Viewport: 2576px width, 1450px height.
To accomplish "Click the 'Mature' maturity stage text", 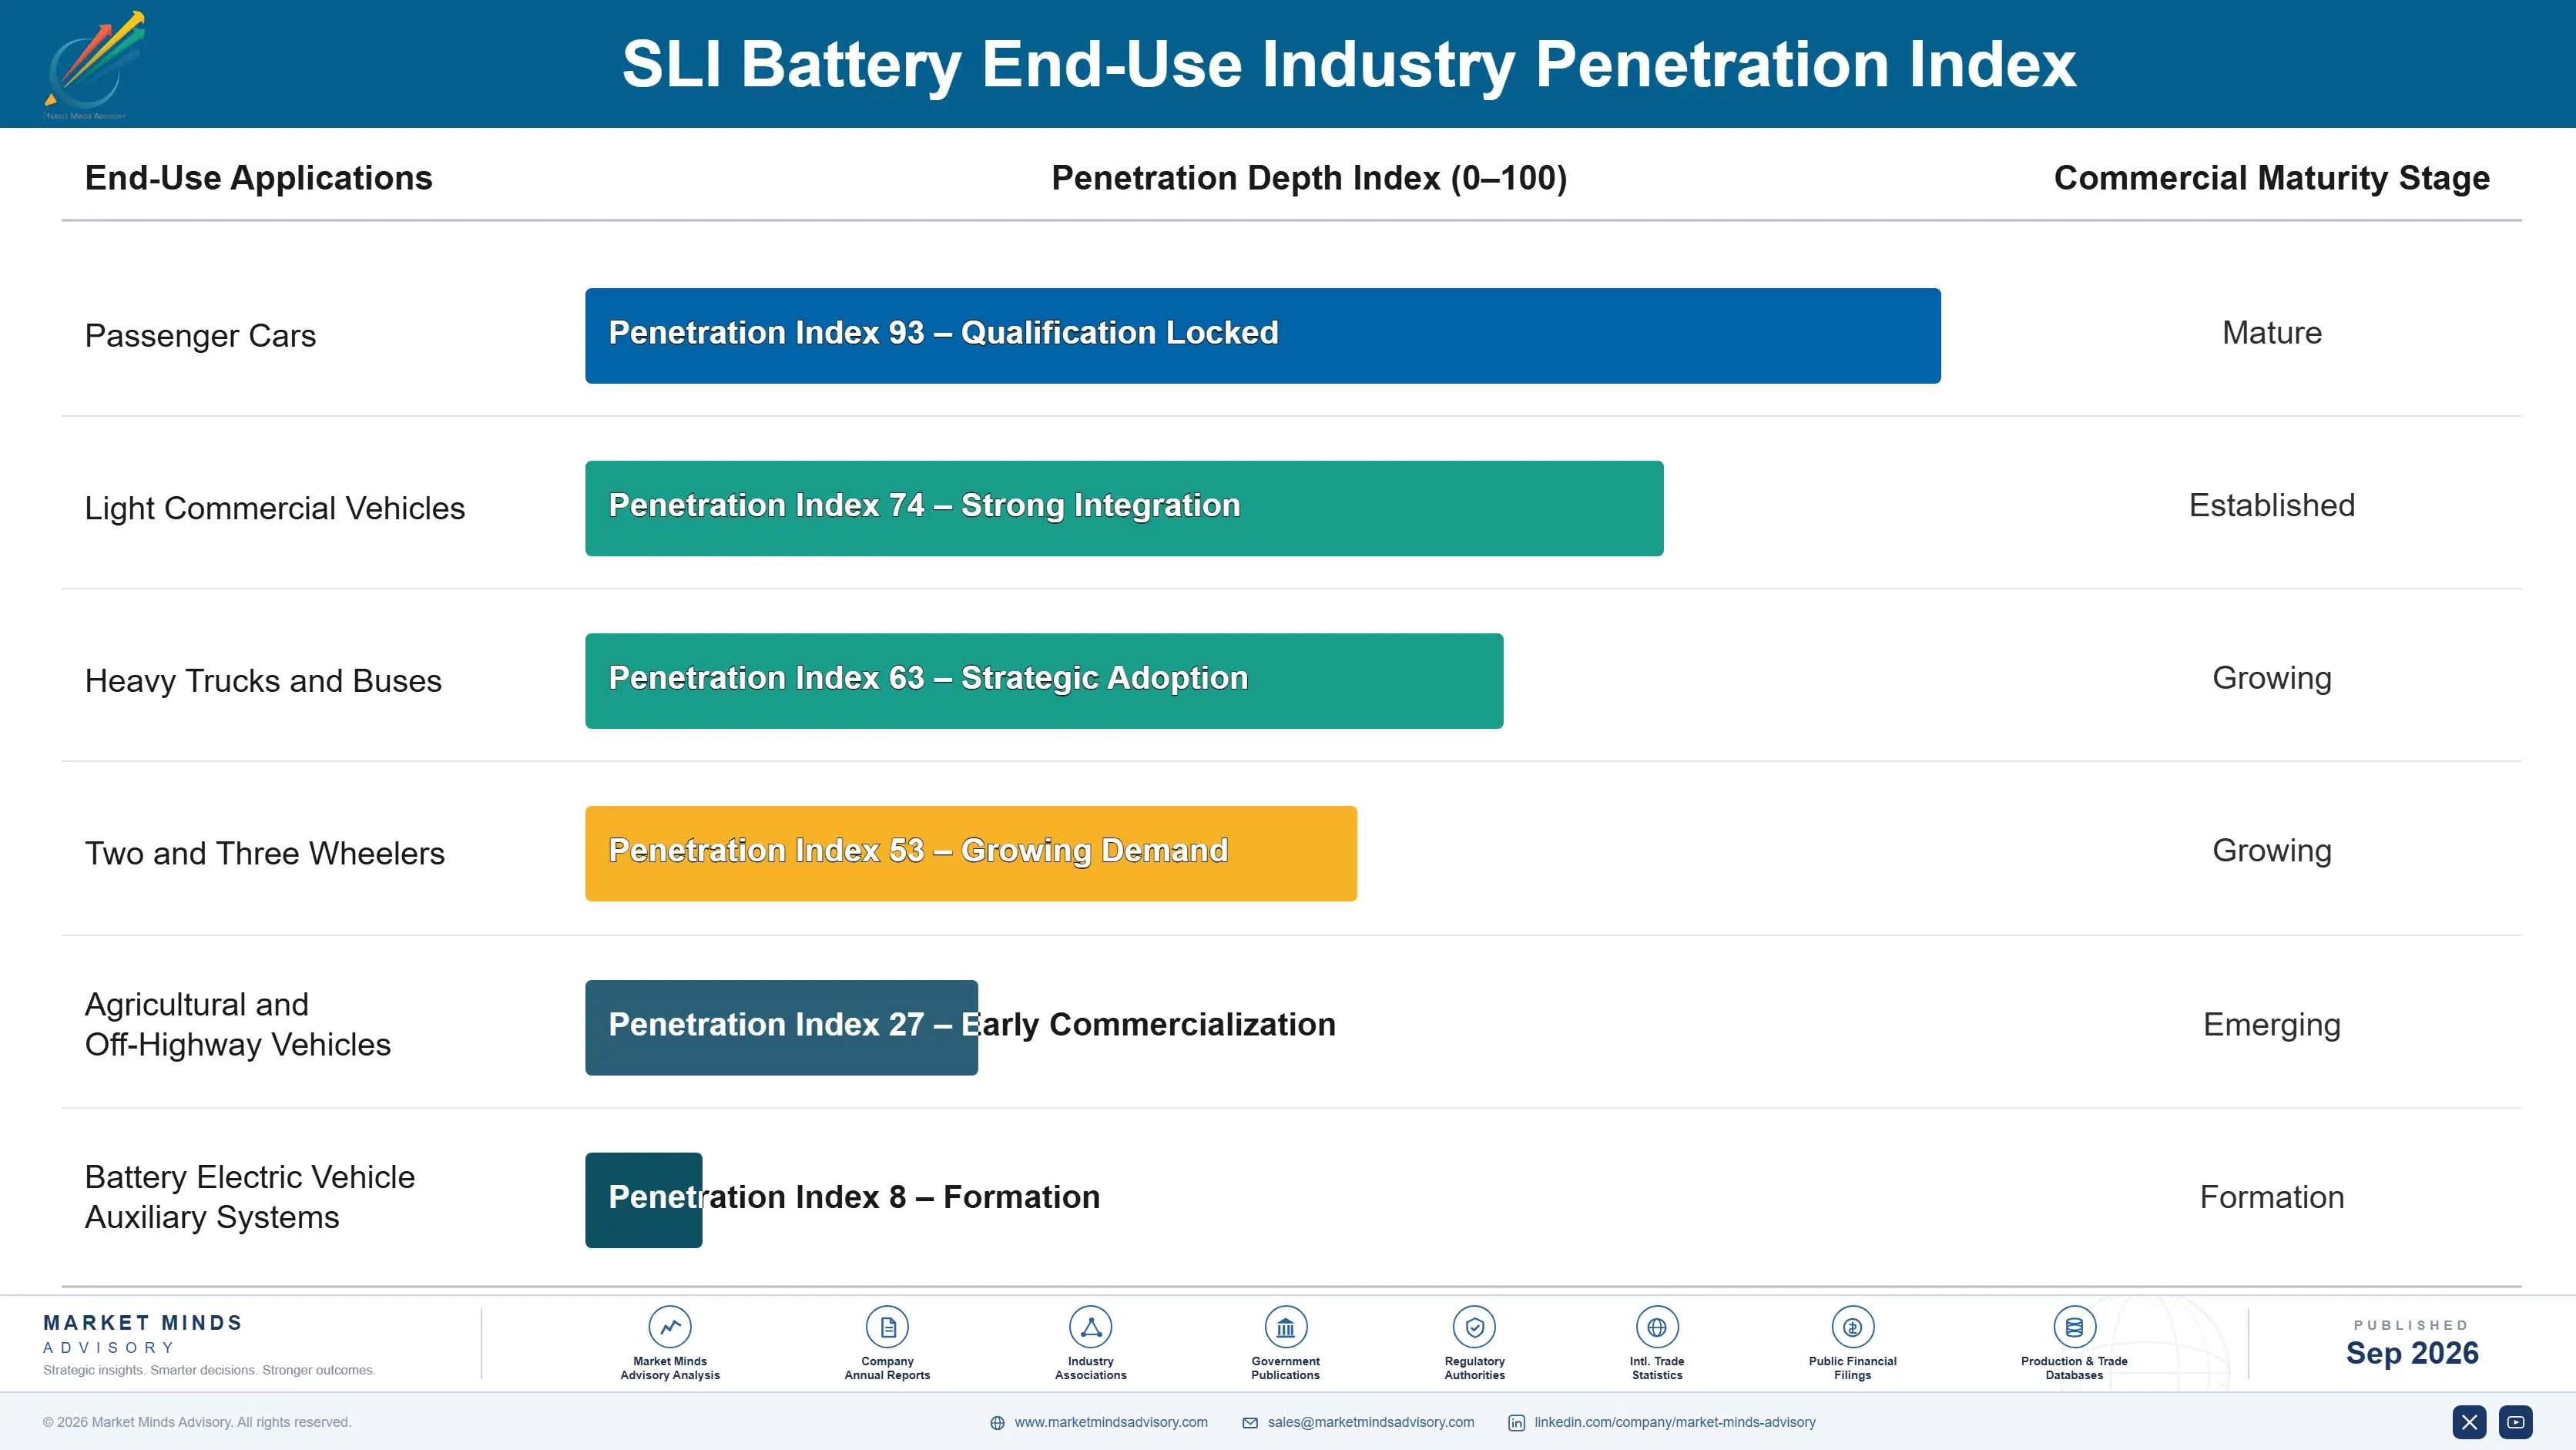I will point(2272,332).
